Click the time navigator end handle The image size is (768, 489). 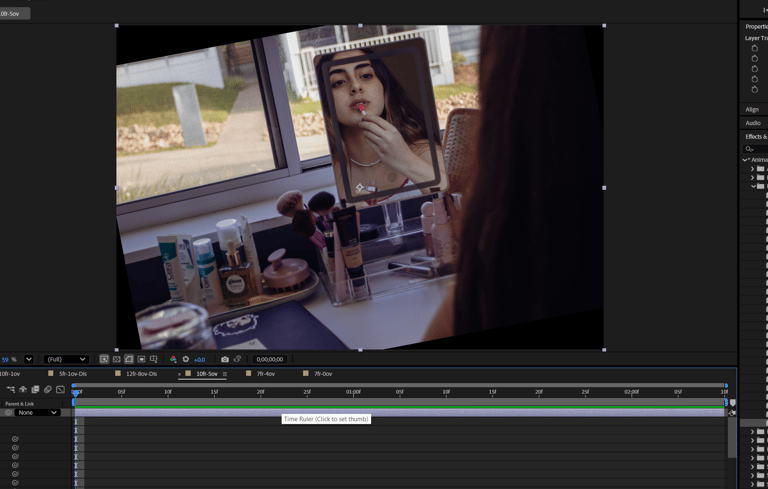[726, 386]
